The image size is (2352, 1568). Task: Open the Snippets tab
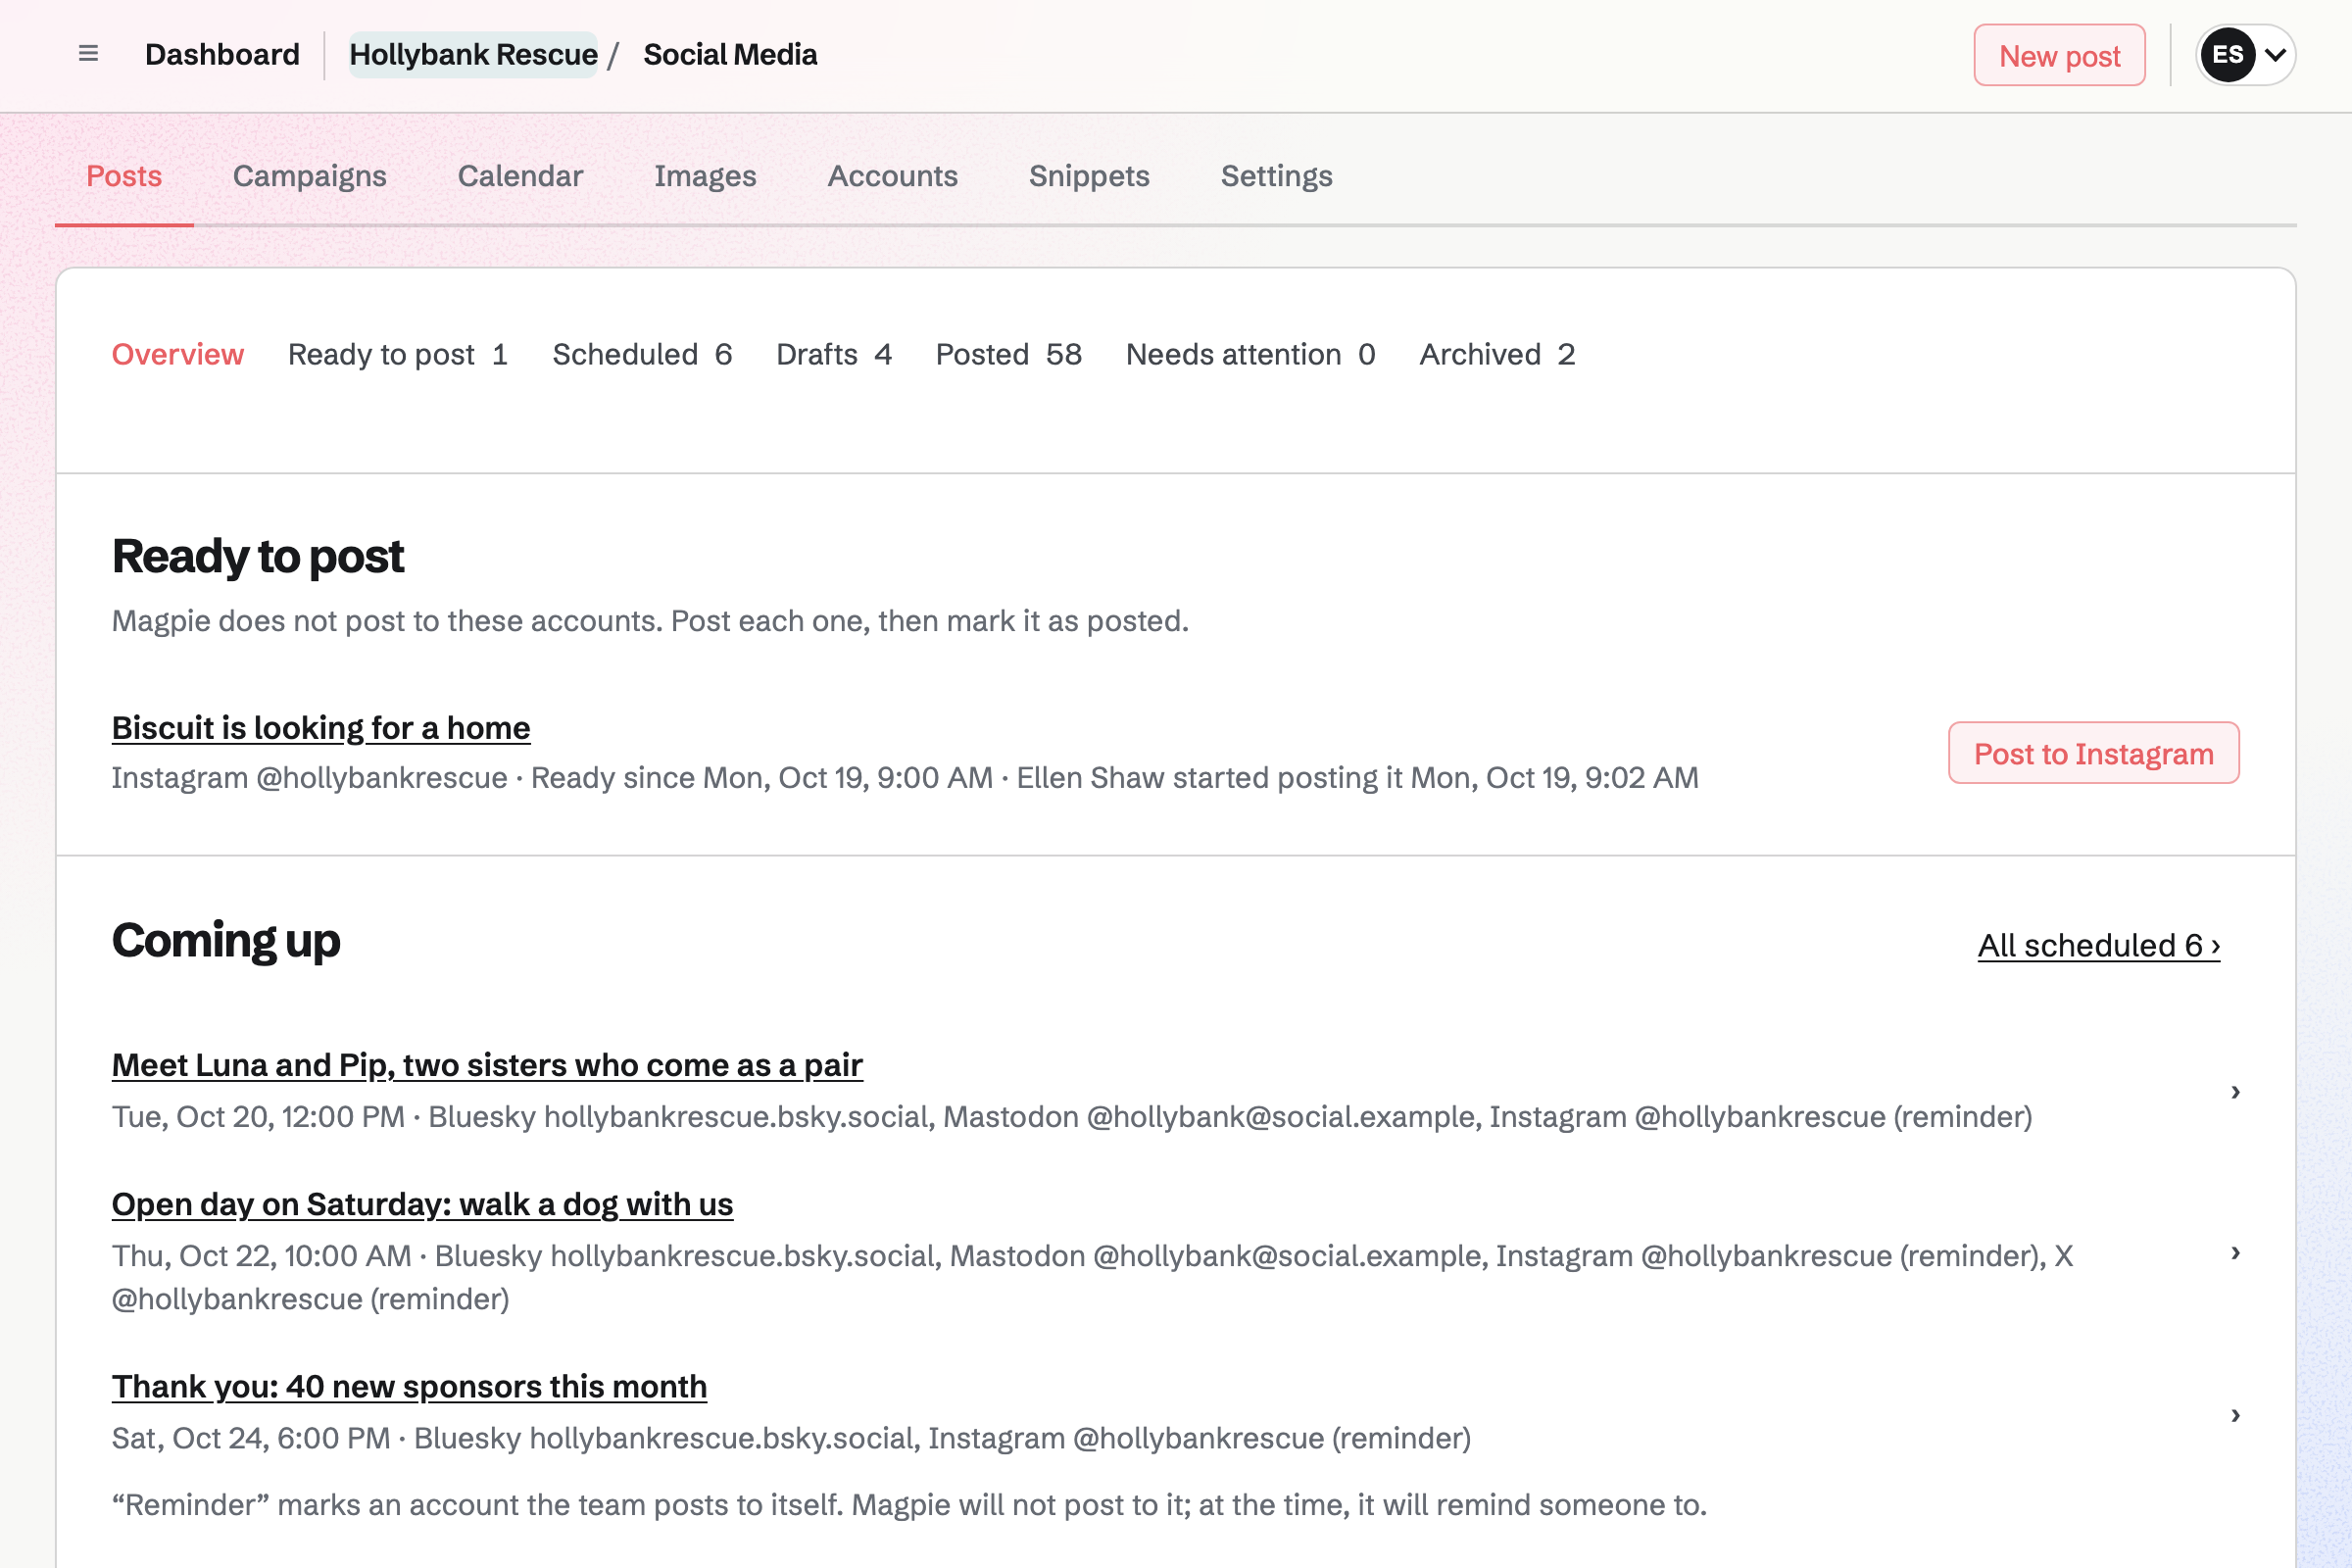[1089, 176]
